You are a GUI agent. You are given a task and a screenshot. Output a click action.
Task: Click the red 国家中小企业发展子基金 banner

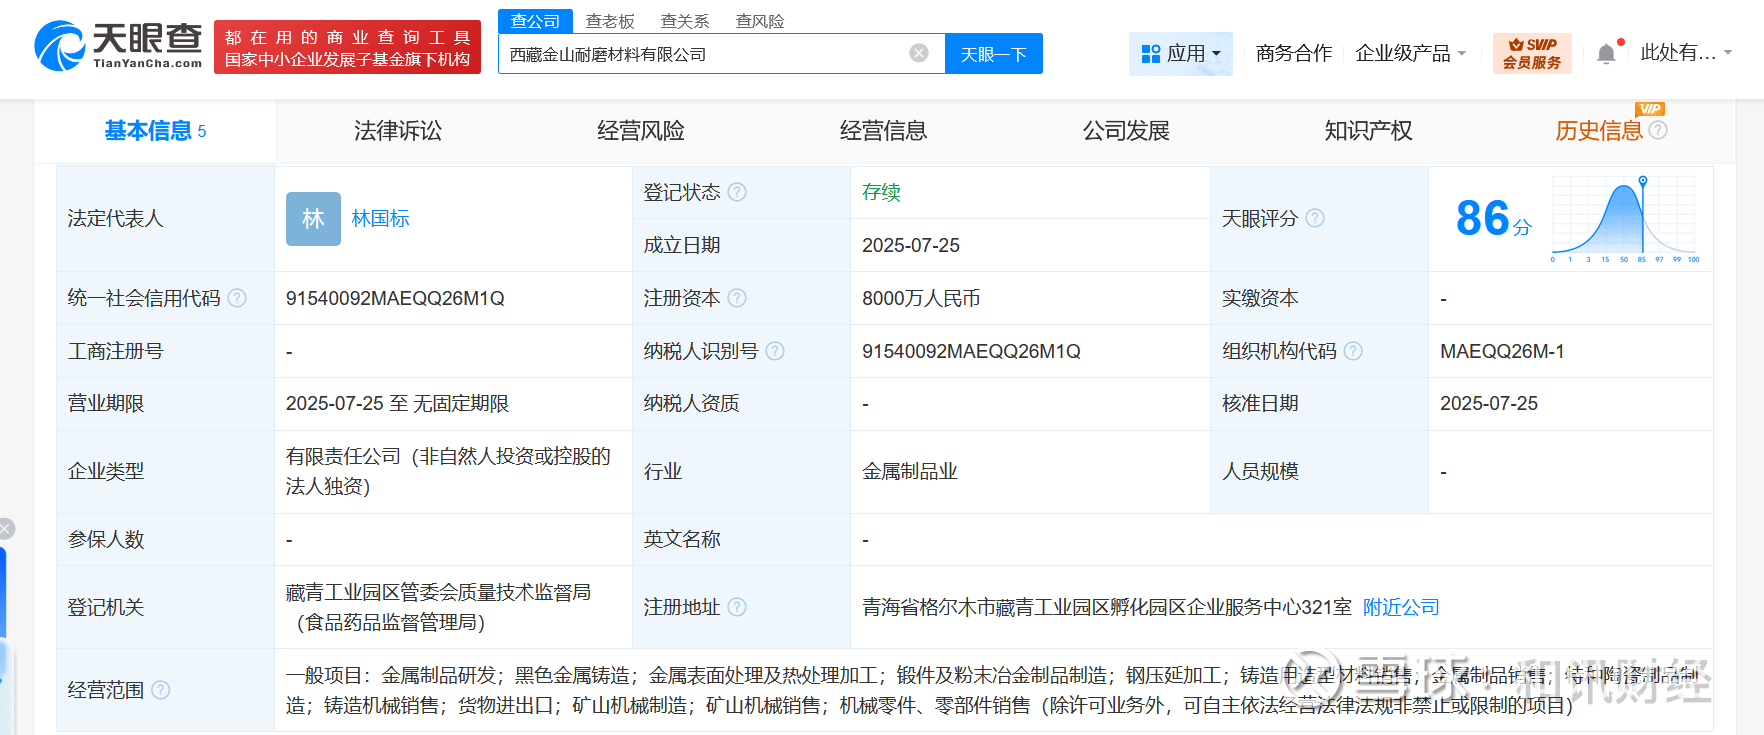[x=347, y=47]
